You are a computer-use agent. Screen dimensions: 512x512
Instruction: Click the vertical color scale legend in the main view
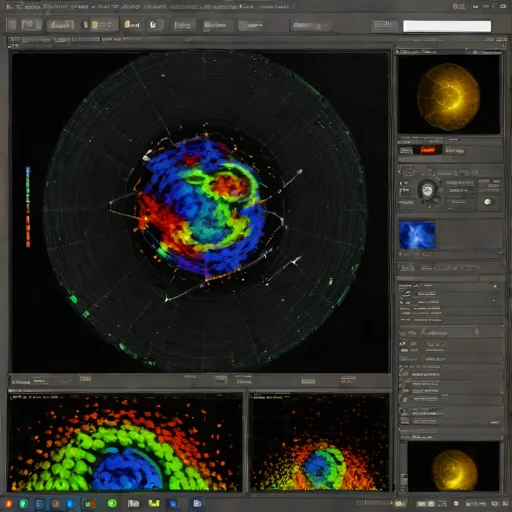click(28, 207)
